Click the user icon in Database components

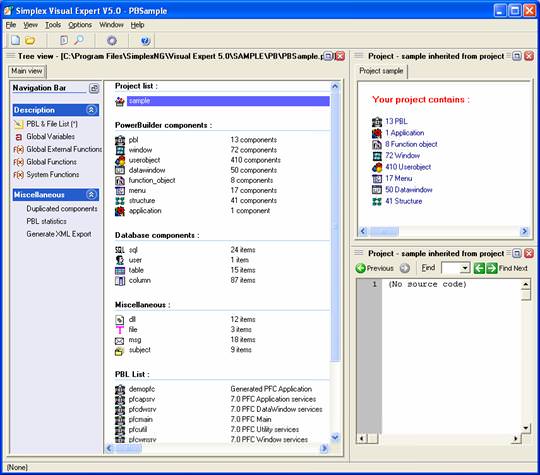tap(120, 260)
